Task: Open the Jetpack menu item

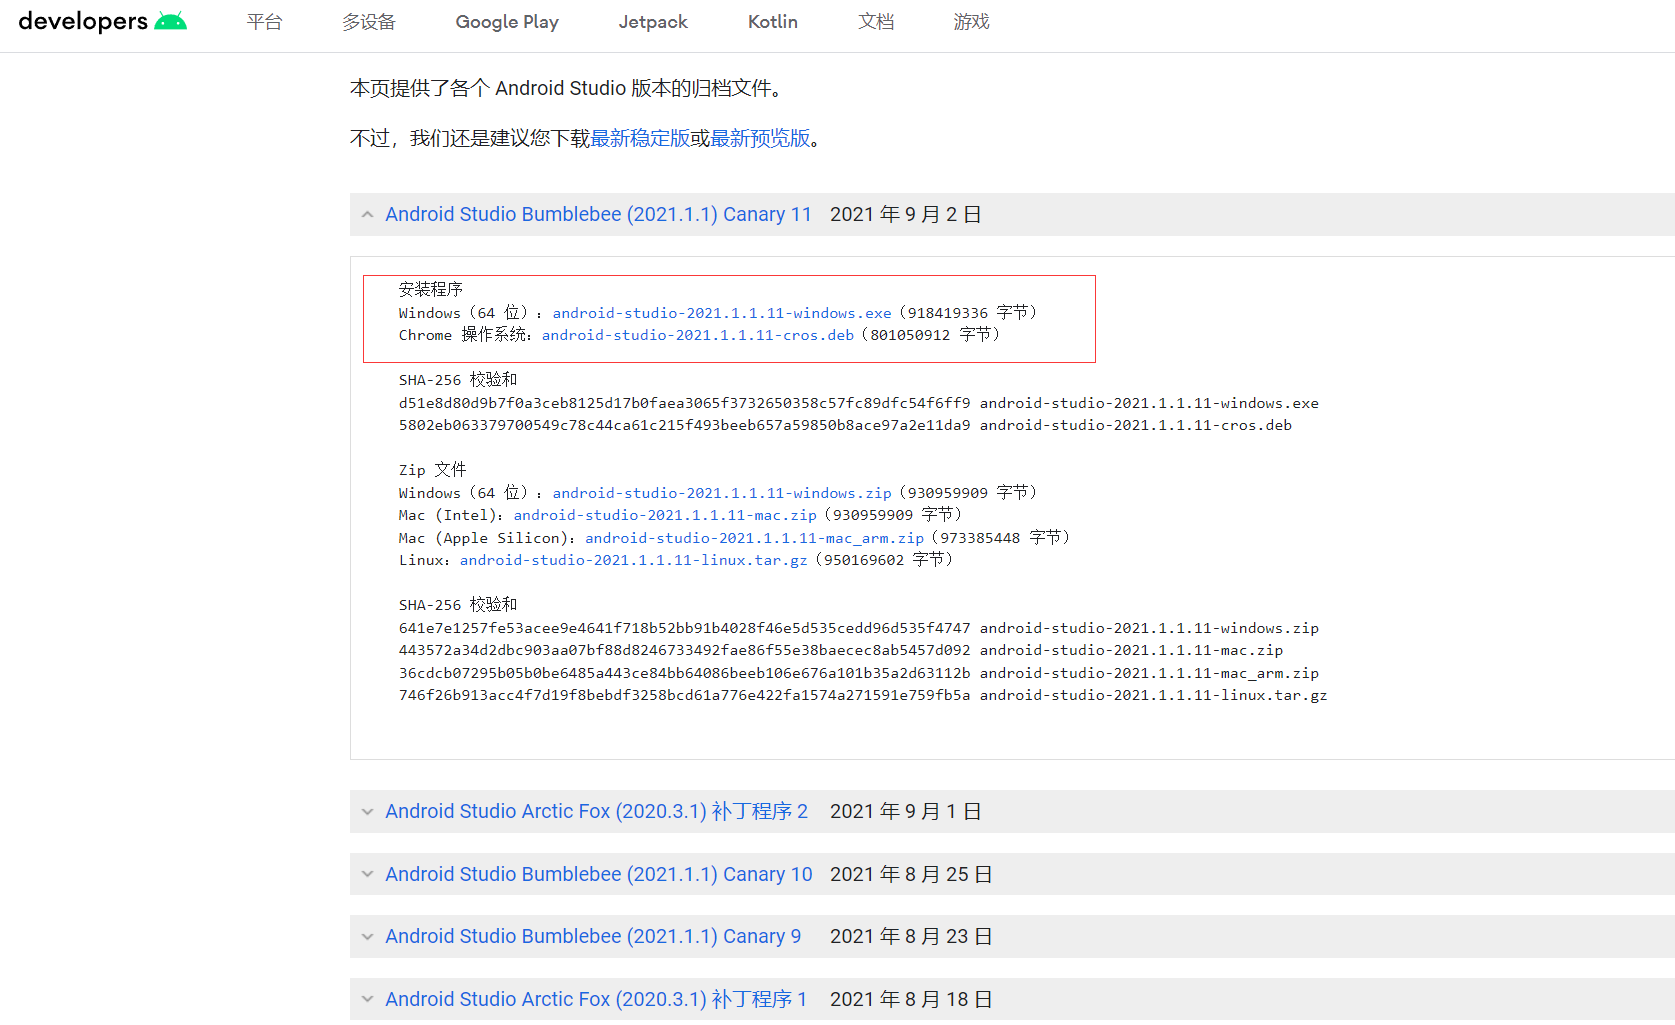Action: [x=653, y=22]
